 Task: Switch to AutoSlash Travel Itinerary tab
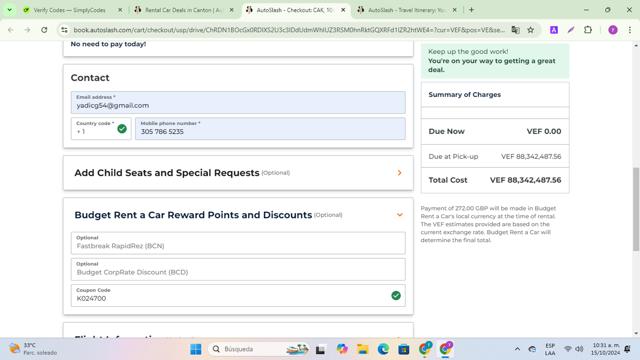coord(406,10)
